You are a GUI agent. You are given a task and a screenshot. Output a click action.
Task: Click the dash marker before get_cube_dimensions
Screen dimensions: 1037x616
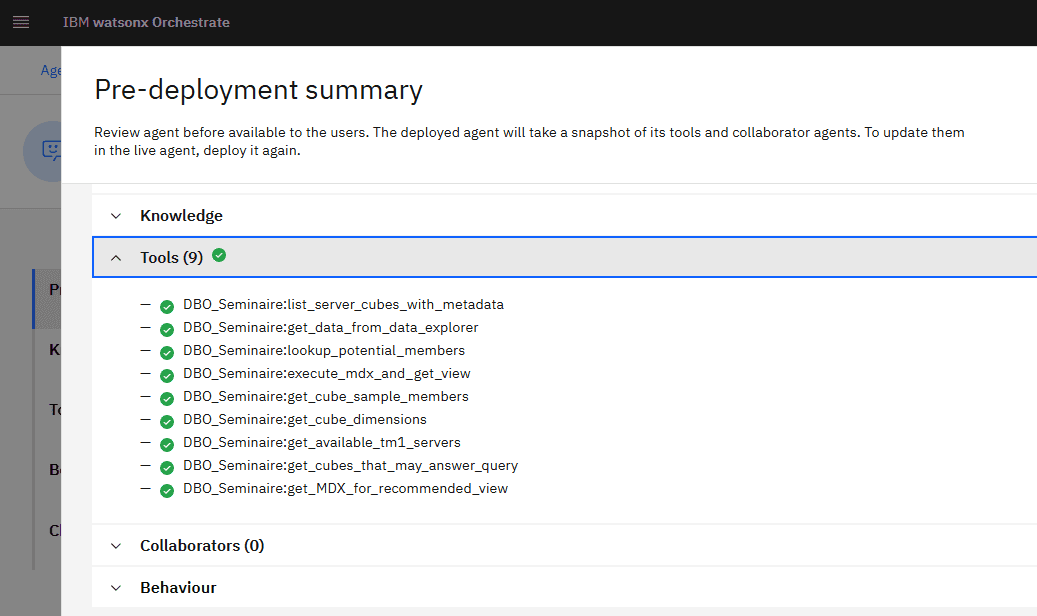145,420
